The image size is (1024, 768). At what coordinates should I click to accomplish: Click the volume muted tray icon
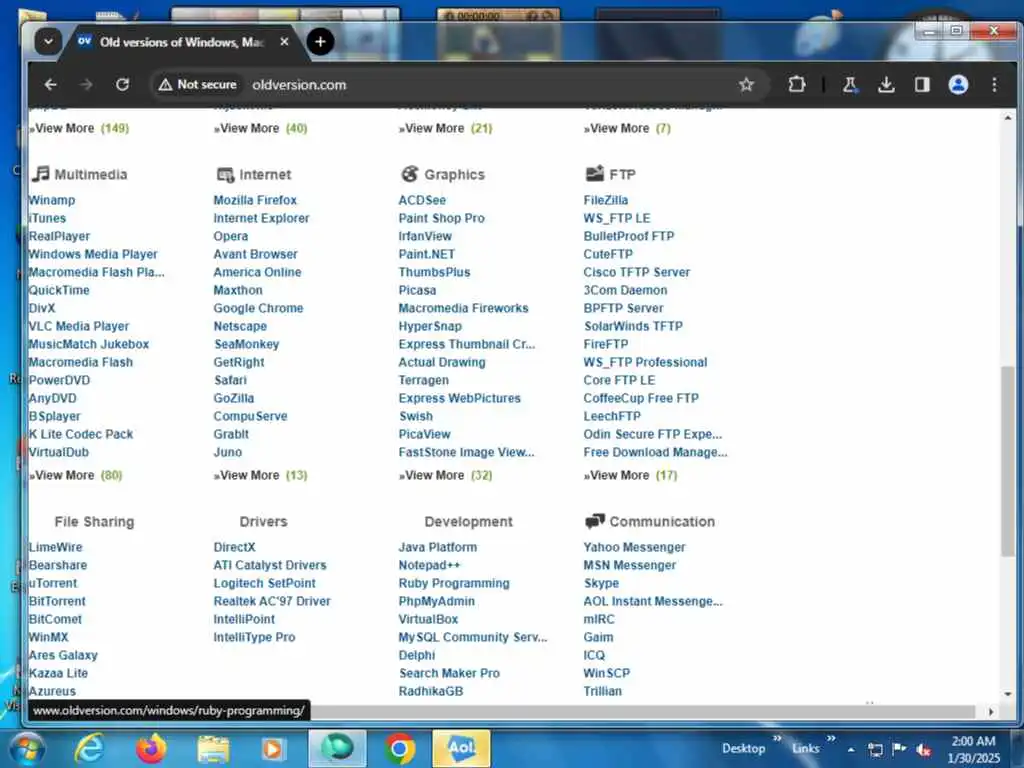[923, 750]
